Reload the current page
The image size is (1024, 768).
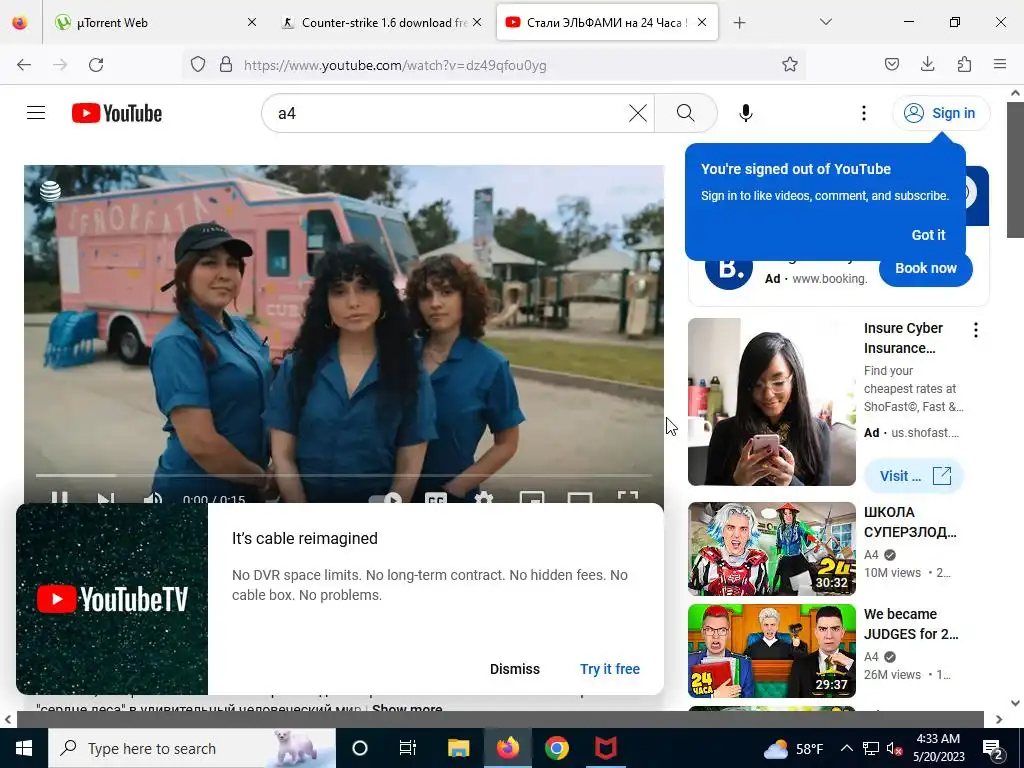click(96, 65)
